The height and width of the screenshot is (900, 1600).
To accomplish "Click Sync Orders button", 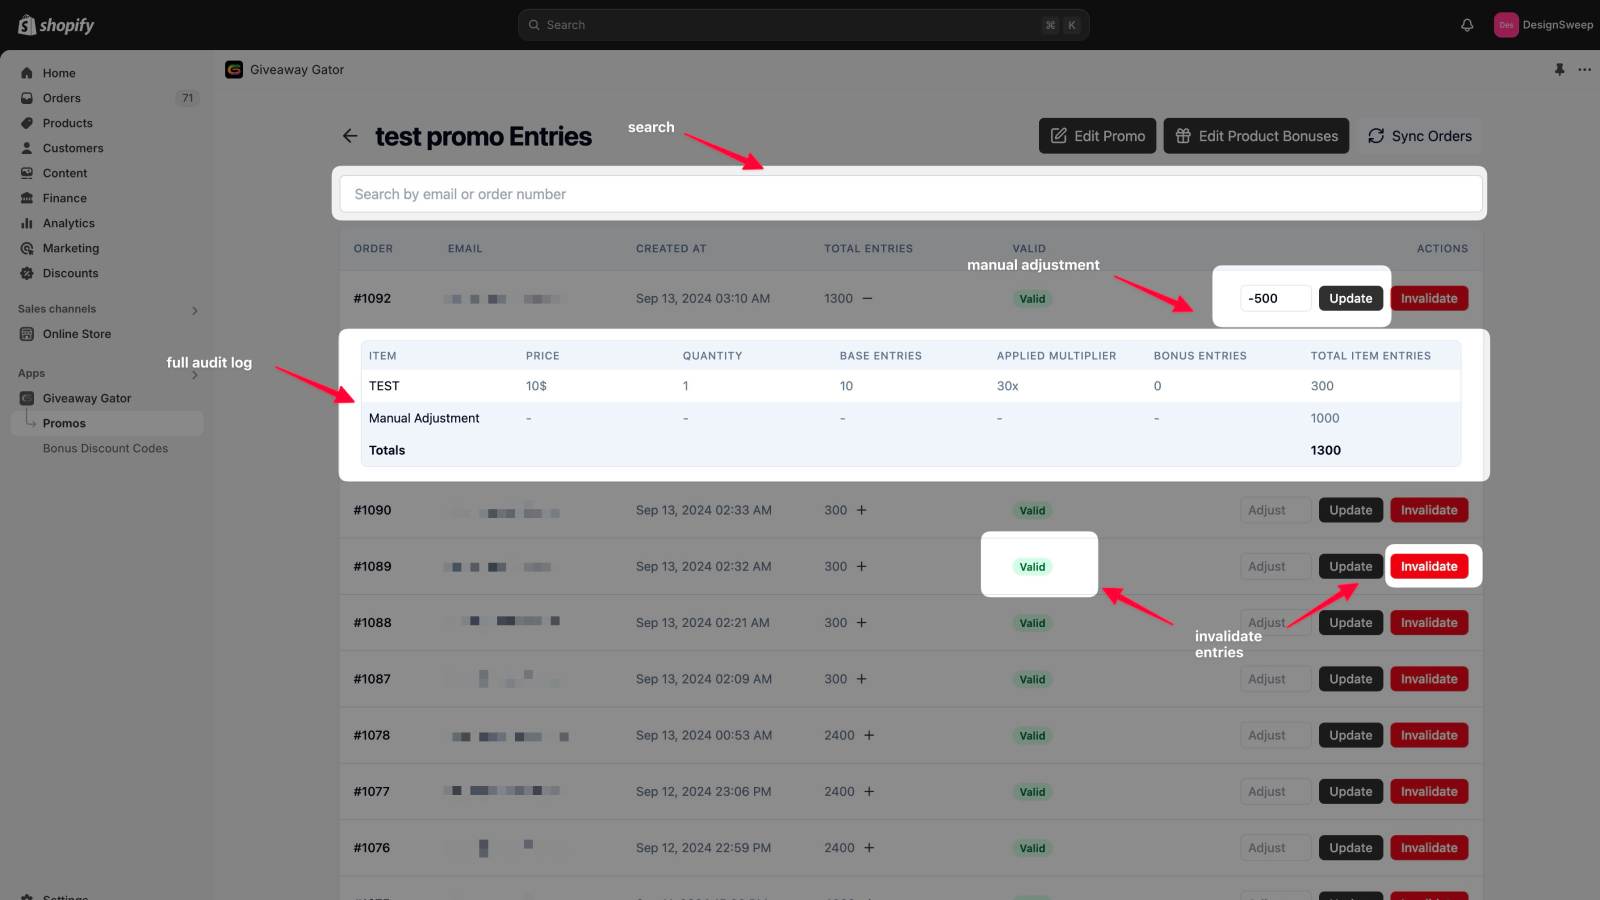I will coord(1419,136).
